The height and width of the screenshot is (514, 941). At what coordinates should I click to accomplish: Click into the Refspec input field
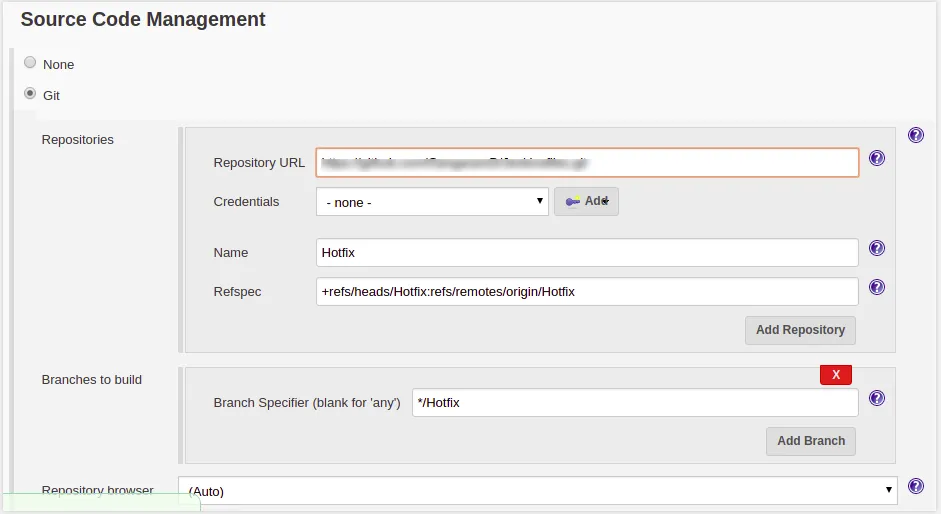[x=587, y=292]
